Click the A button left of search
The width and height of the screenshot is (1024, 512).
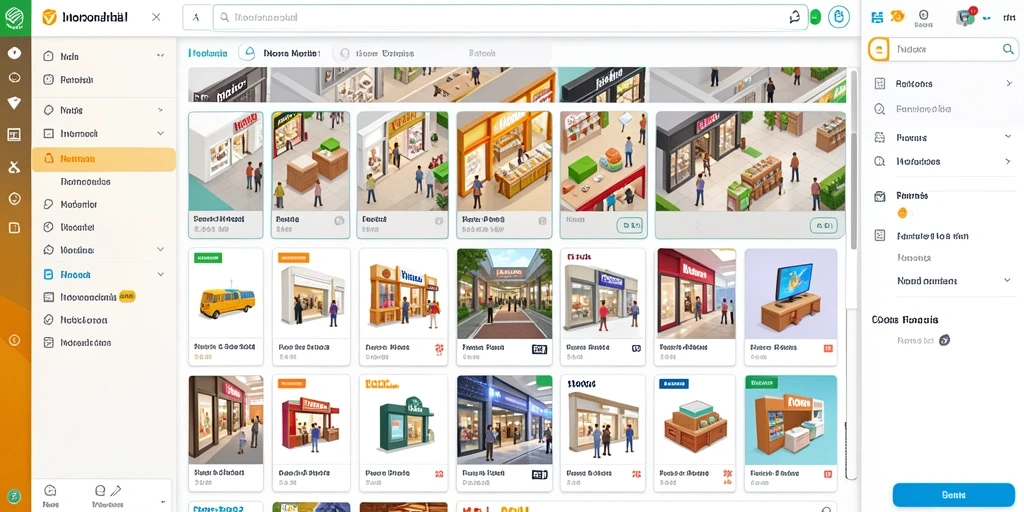tap(196, 18)
